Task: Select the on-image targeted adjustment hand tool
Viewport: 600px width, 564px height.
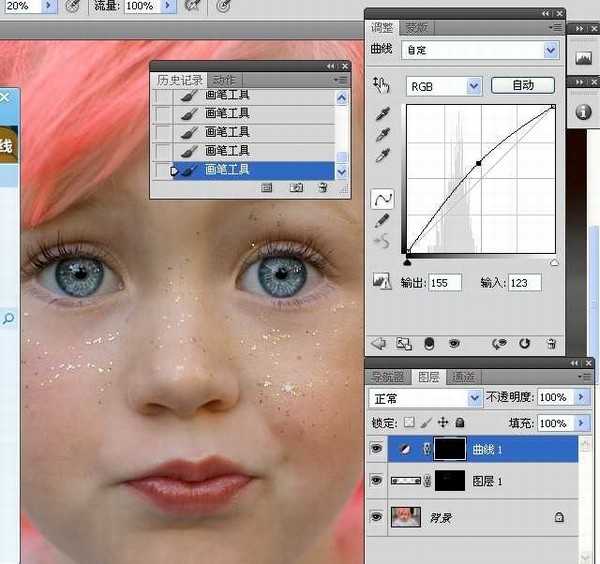Action: click(x=380, y=86)
